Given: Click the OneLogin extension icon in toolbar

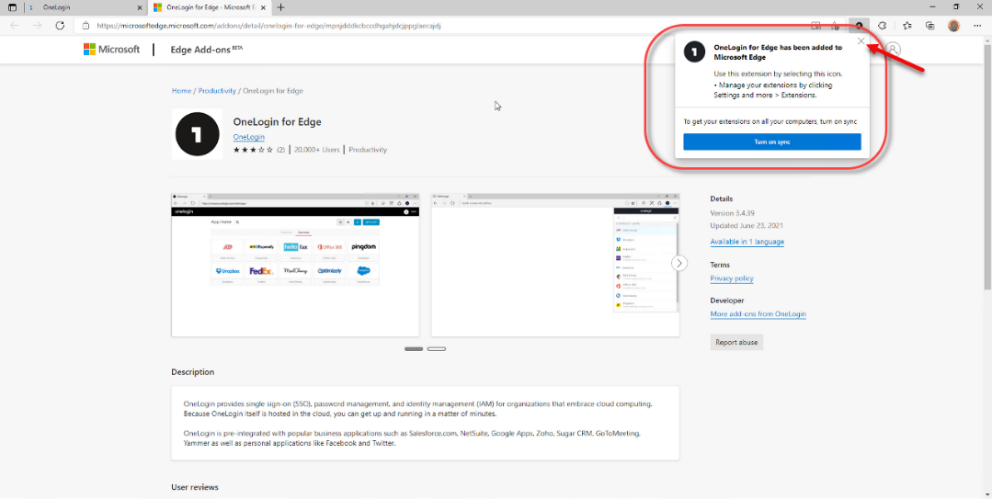Looking at the screenshot, I should [x=858, y=25].
